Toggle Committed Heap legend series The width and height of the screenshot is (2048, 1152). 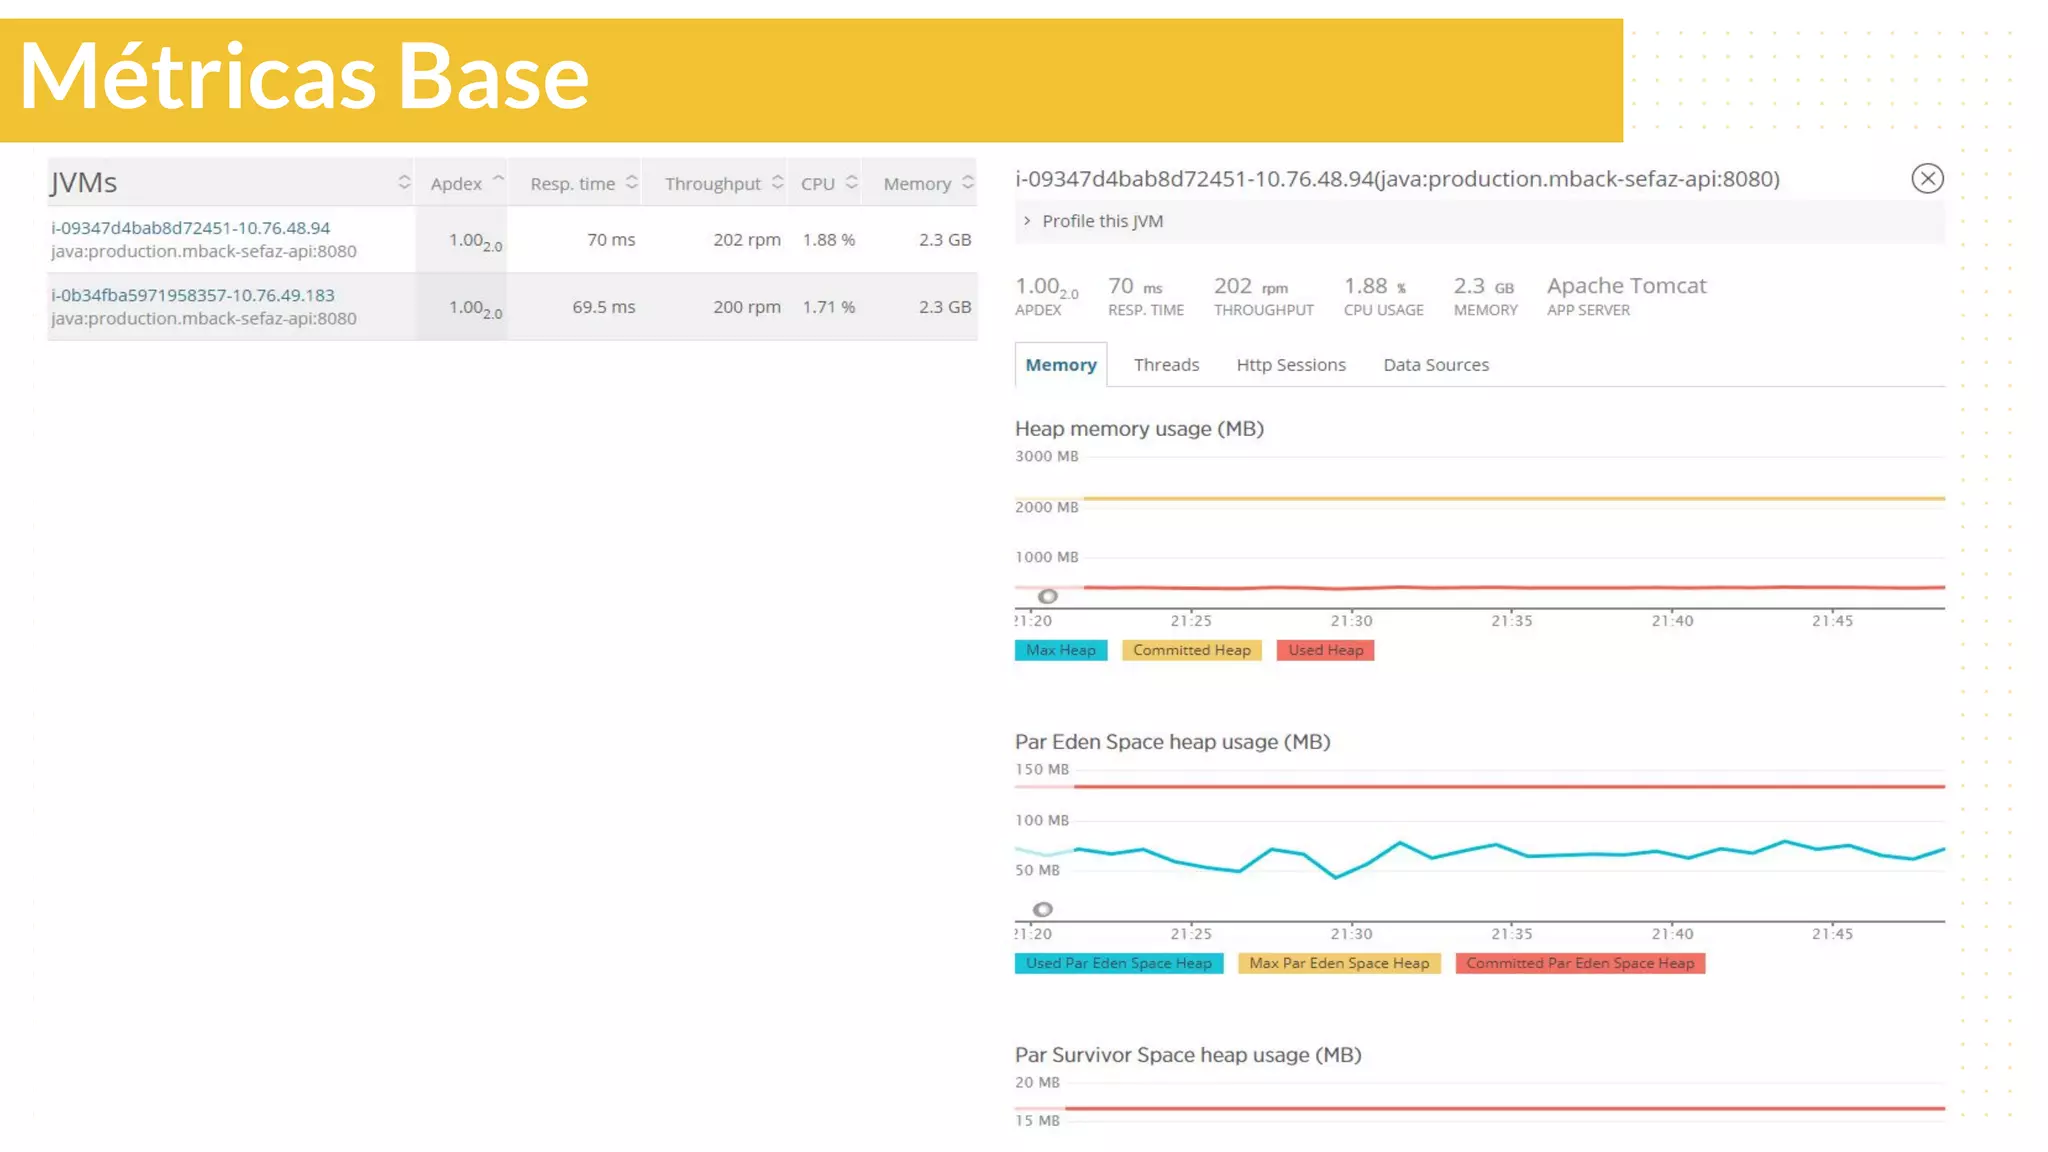[x=1191, y=650]
